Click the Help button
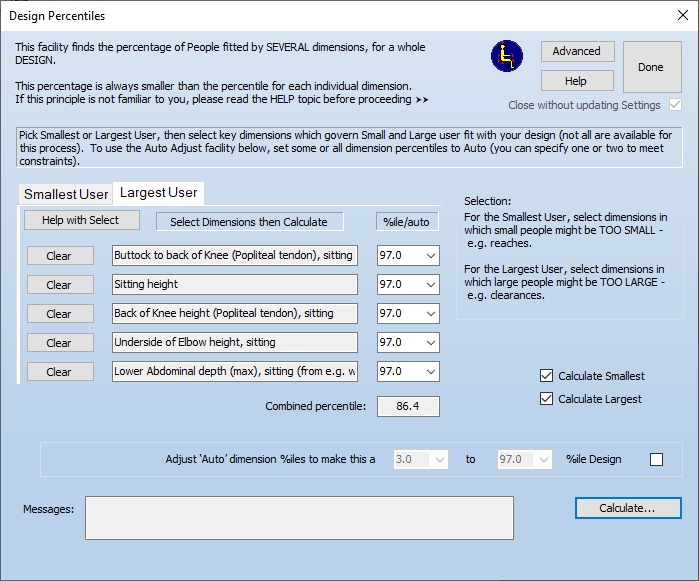 tap(577, 81)
